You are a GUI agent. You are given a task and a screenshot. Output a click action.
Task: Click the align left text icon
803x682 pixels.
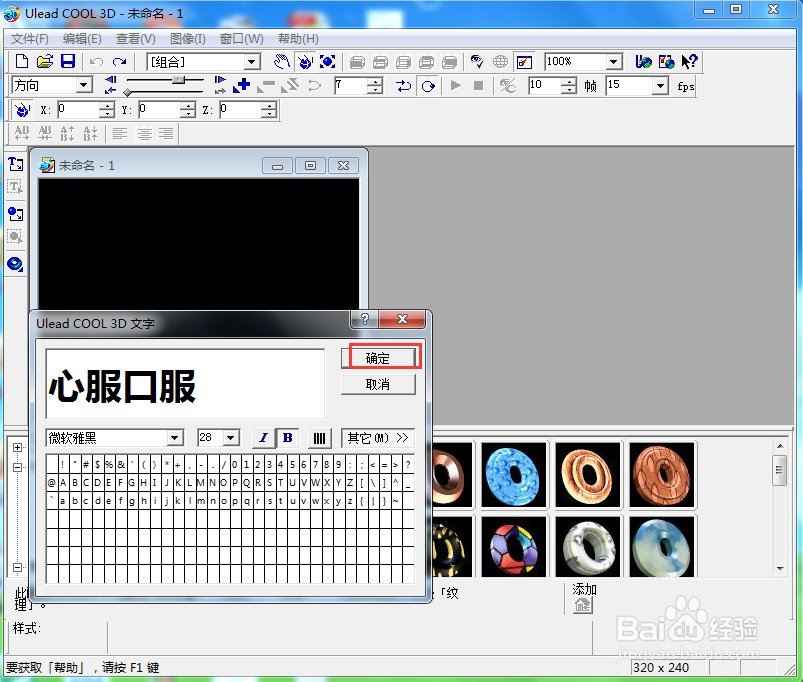coord(120,134)
